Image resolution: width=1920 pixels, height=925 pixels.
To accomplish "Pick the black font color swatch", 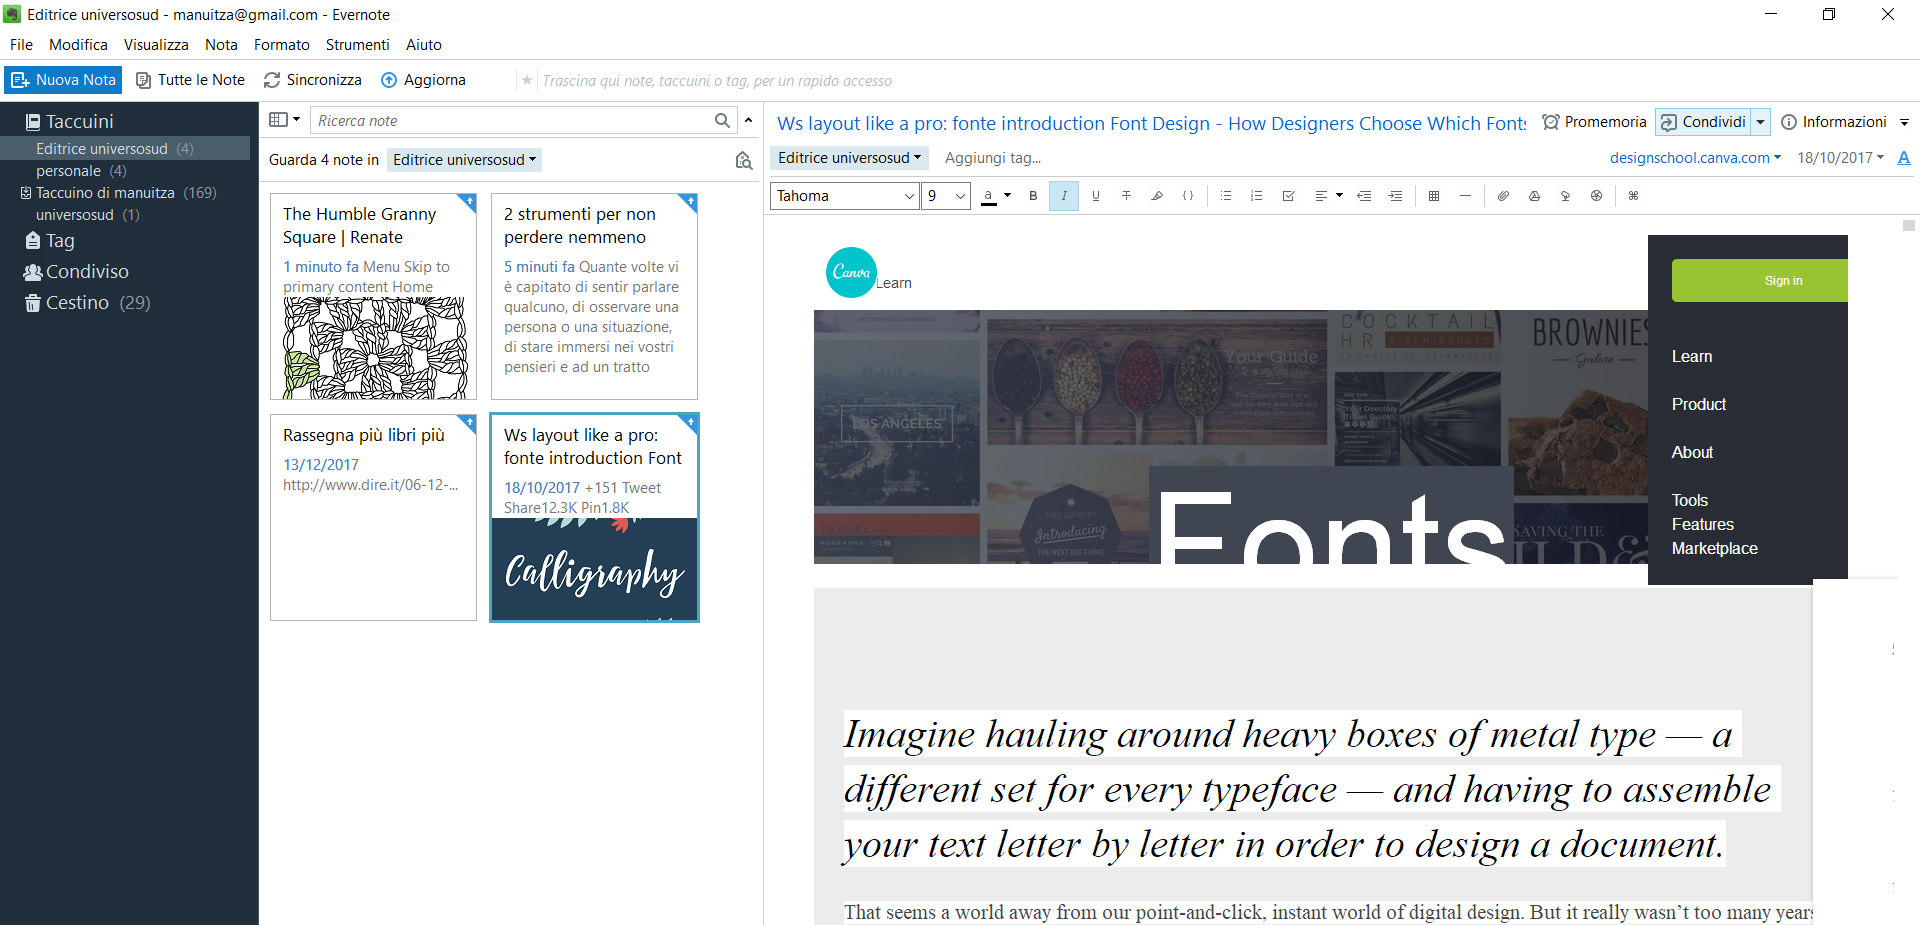I will (988, 196).
